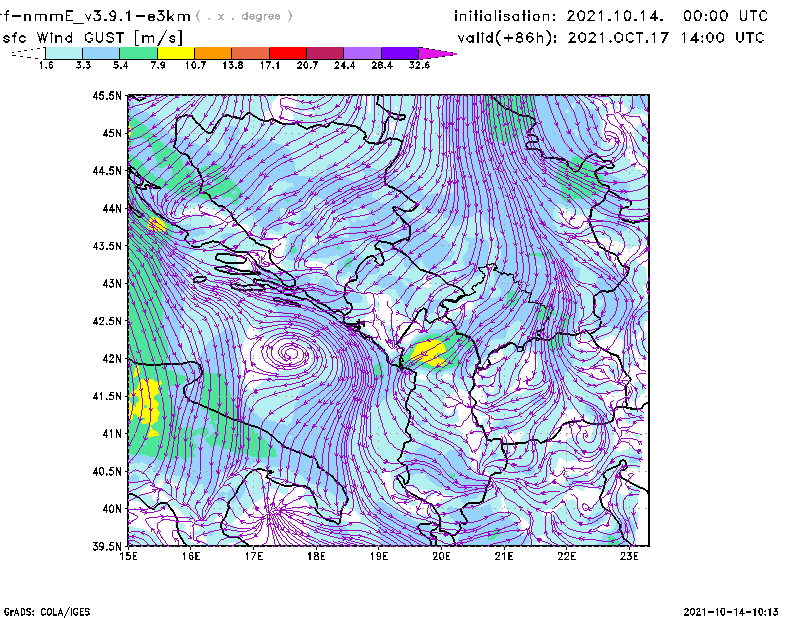Click the valid date 2021.OCT.17
The height and width of the screenshot is (618, 800).
click(618, 38)
